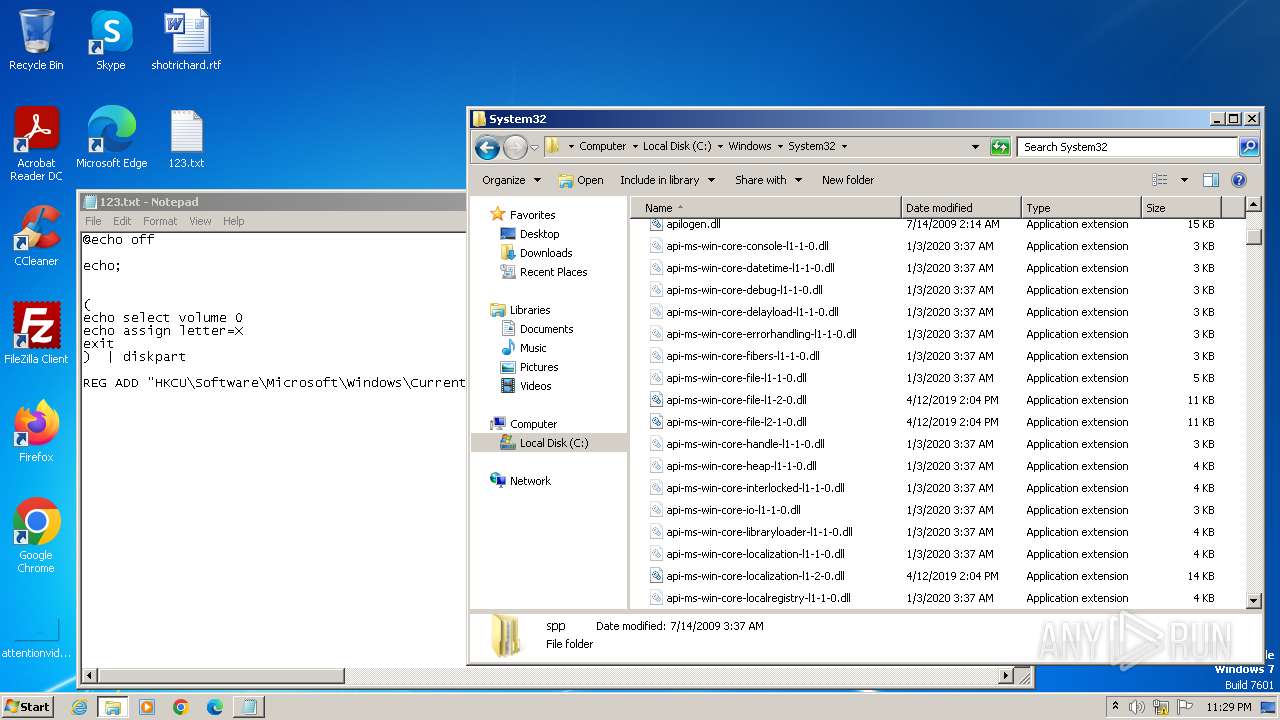The height and width of the screenshot is (720, 1280).
Task: Open Notepad View menu
Action: click(x=200, y=221)
